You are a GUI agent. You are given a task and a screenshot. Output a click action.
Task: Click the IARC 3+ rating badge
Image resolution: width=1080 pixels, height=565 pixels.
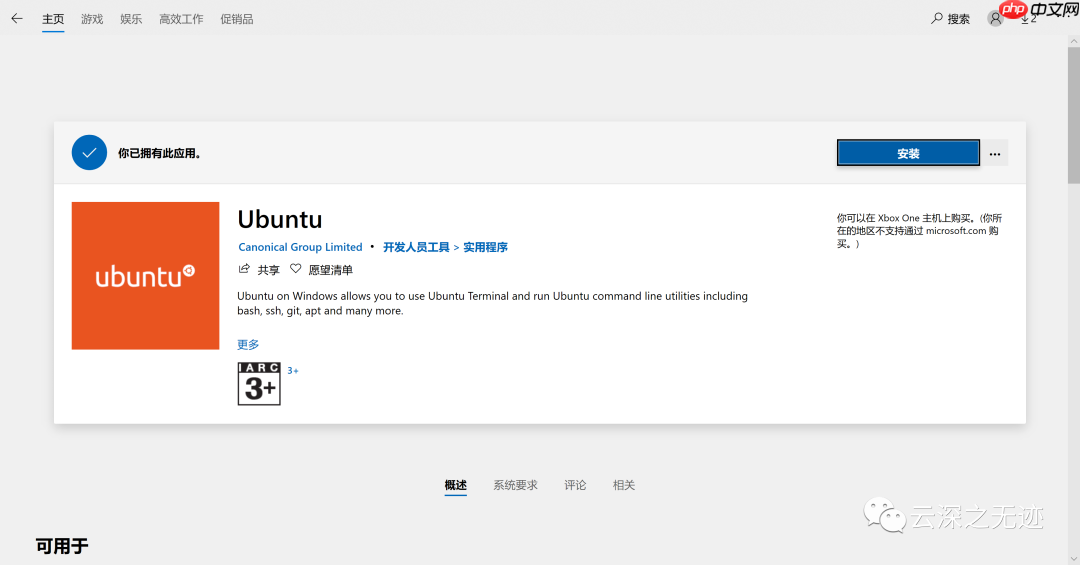click(x=259, y=384)
